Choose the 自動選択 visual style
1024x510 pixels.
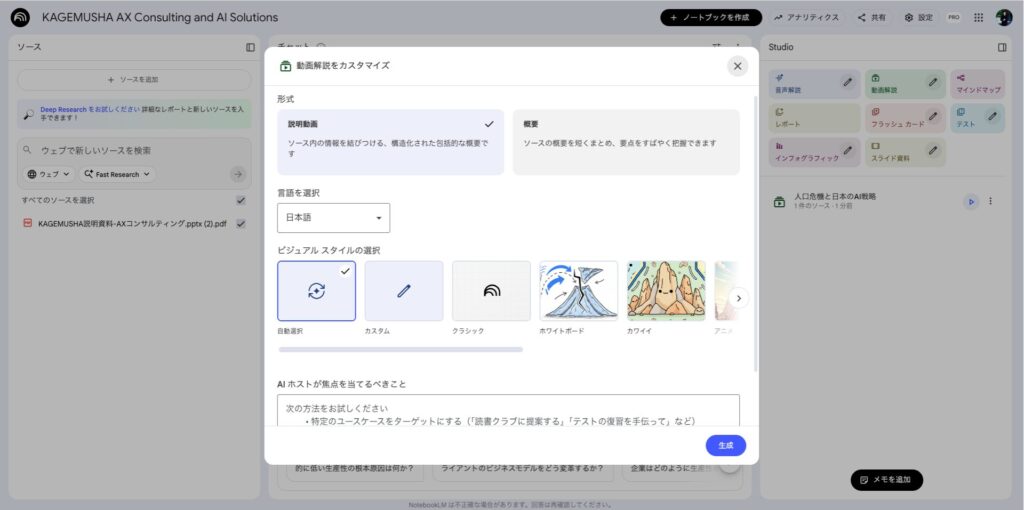316,291
